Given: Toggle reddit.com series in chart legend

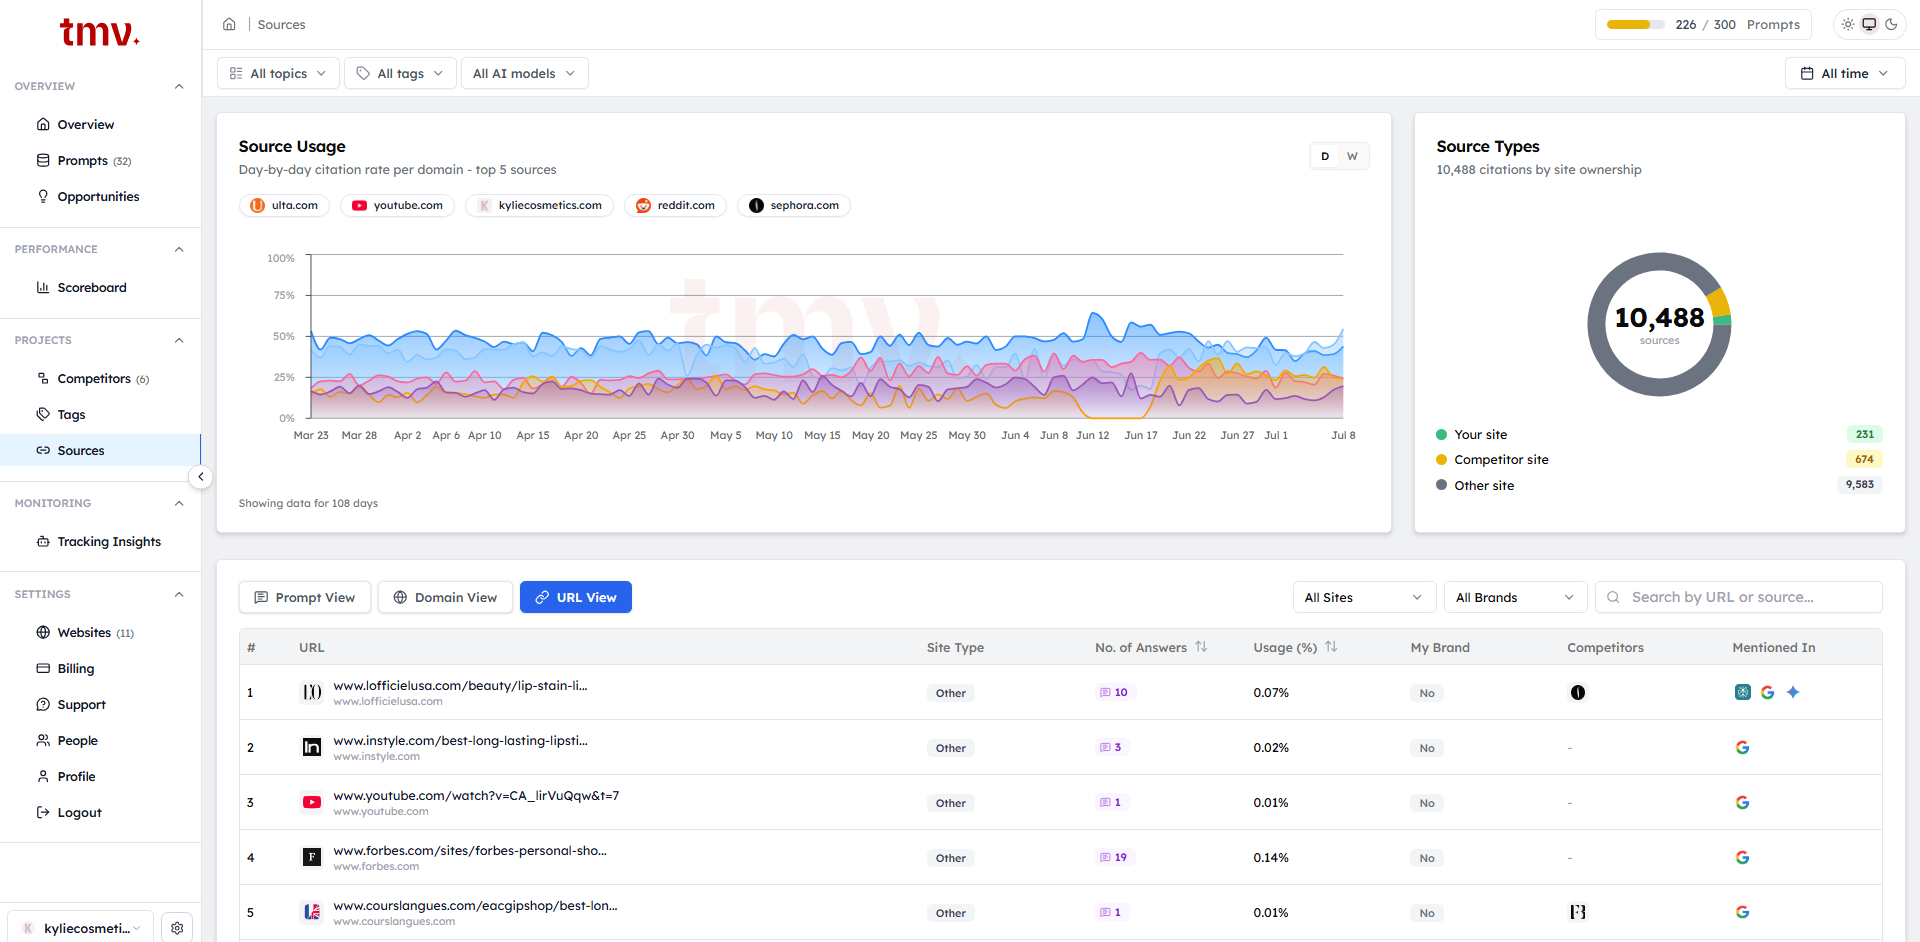Looking at the screenshot, I should [x=675, y=205].
